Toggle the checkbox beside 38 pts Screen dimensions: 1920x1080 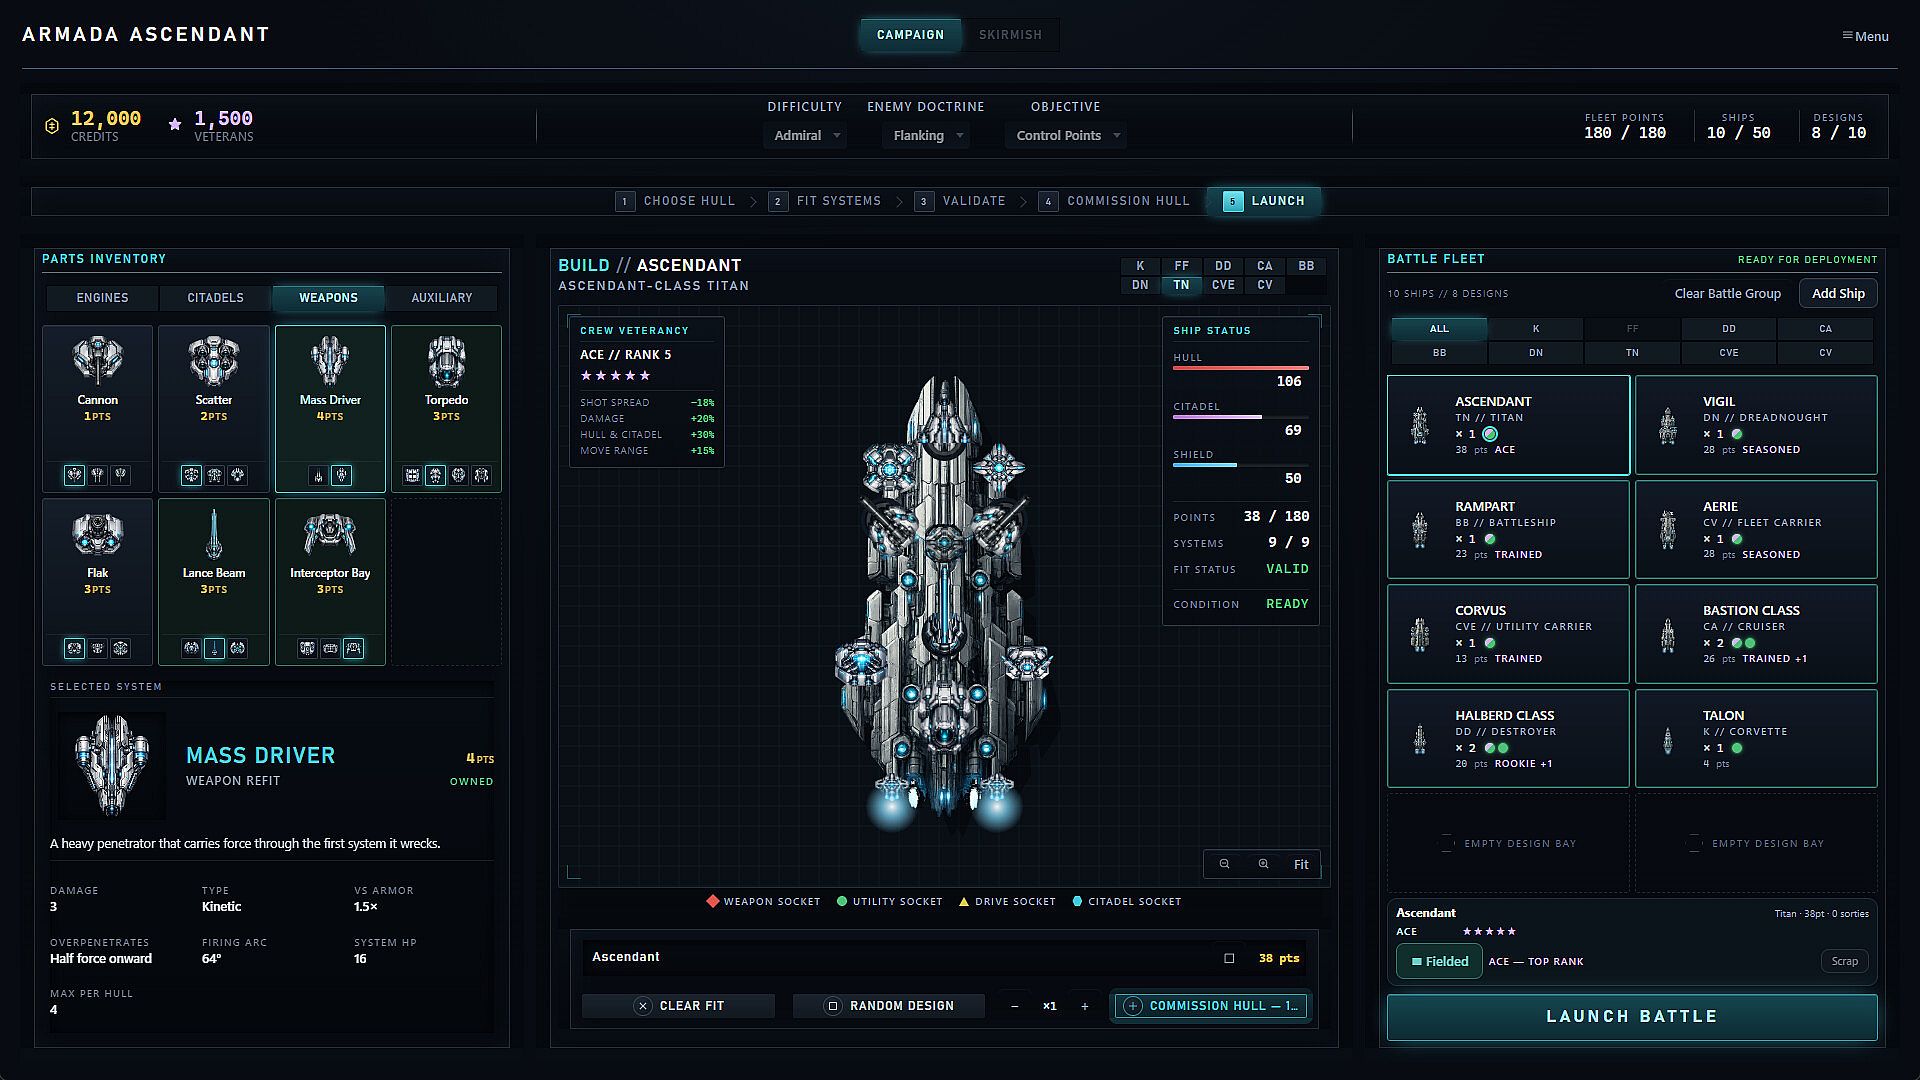coord(1229,958)
